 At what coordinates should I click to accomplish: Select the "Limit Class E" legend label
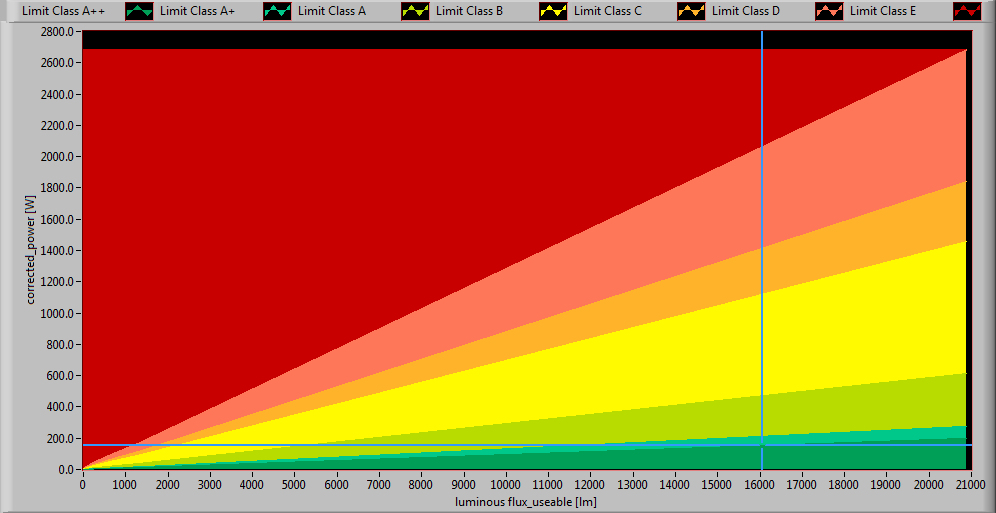[883, 11]
